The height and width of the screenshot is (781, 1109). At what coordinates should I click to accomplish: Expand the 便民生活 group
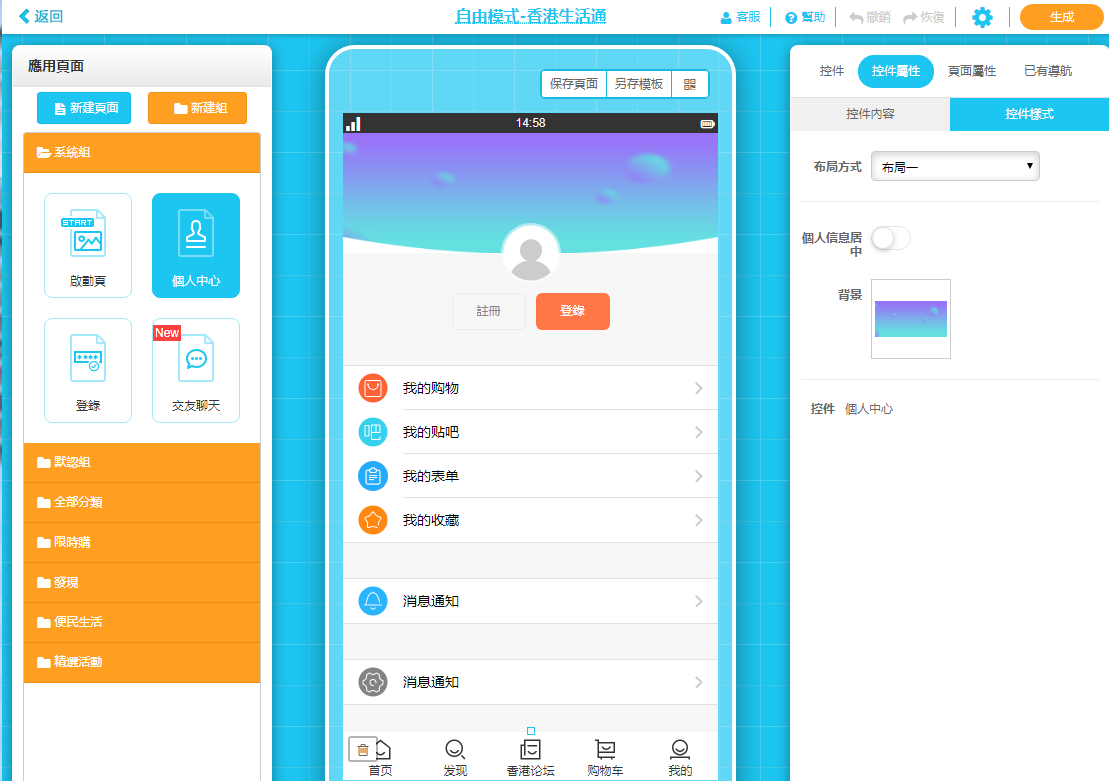pos(142,622)
